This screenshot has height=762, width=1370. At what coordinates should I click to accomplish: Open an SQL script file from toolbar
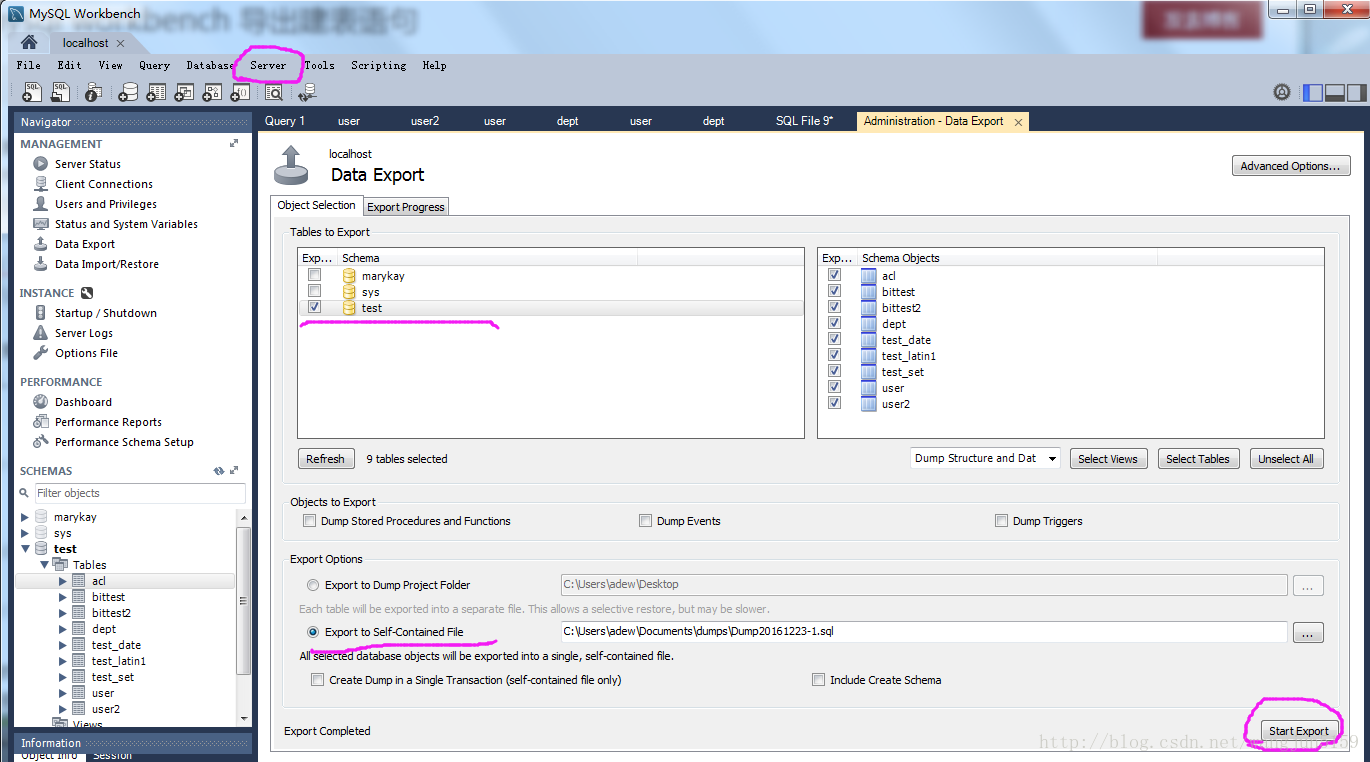(60, 92)
